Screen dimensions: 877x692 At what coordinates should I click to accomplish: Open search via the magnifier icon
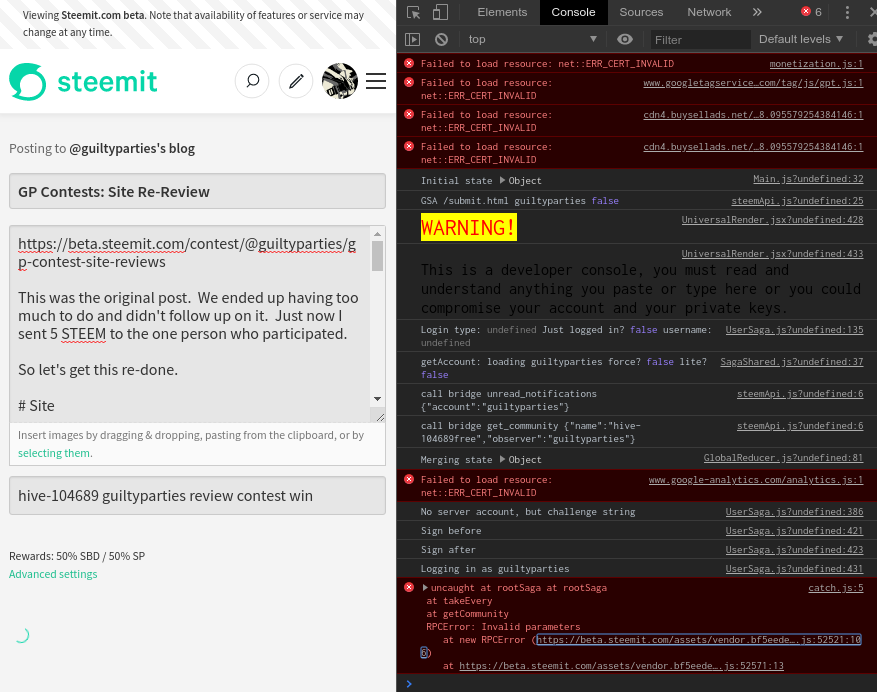coord(251,81)
